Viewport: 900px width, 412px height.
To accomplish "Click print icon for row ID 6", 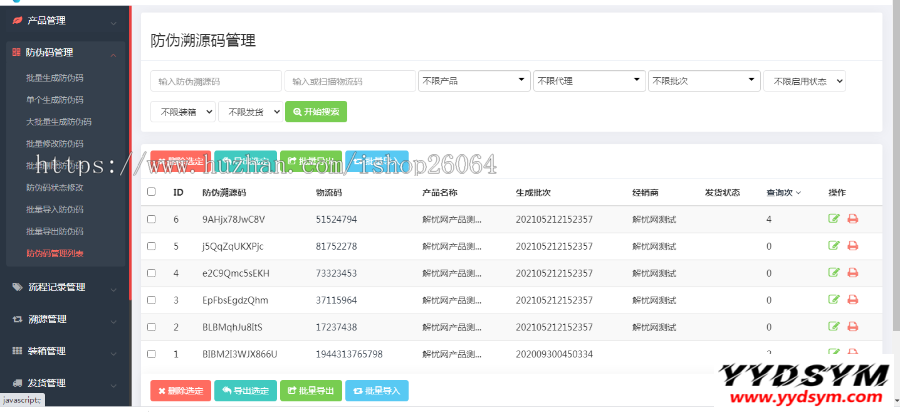I will (853, 219).
